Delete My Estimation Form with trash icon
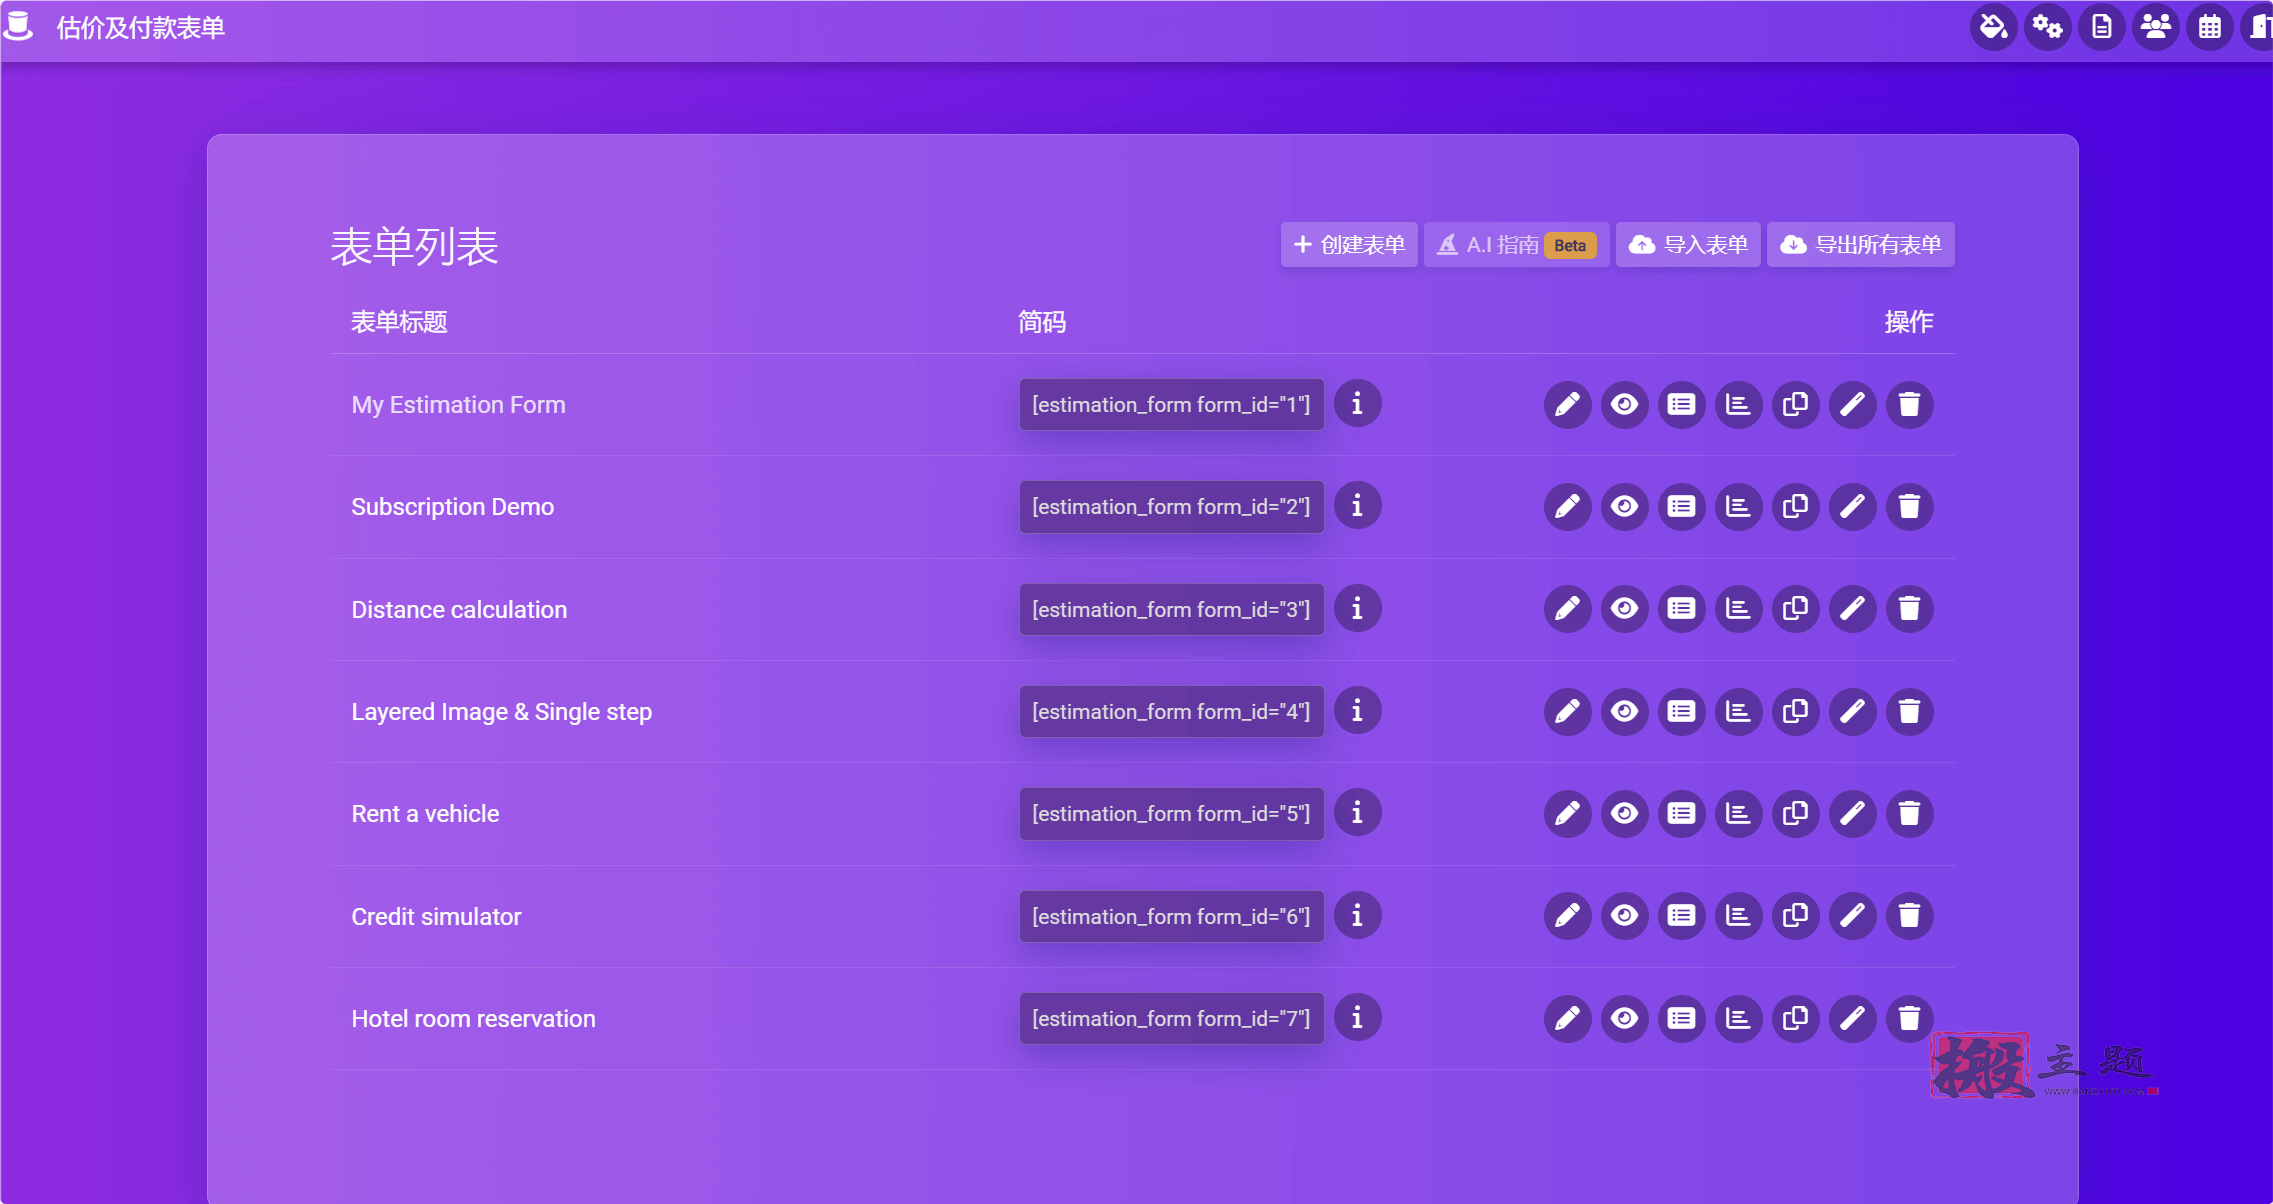The width and height of the screenshot is (2273, 1204). (1909, 405)
